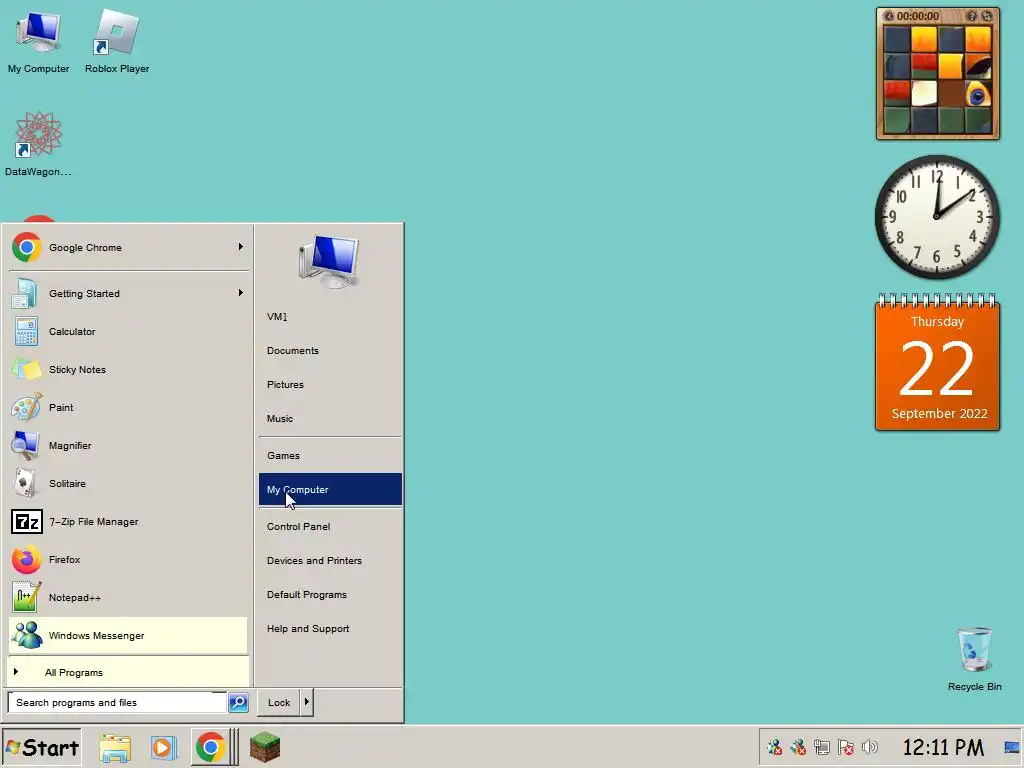Open Notepad++ from the Start menu
1024x768 pixels.
click(x=128, y=598)
